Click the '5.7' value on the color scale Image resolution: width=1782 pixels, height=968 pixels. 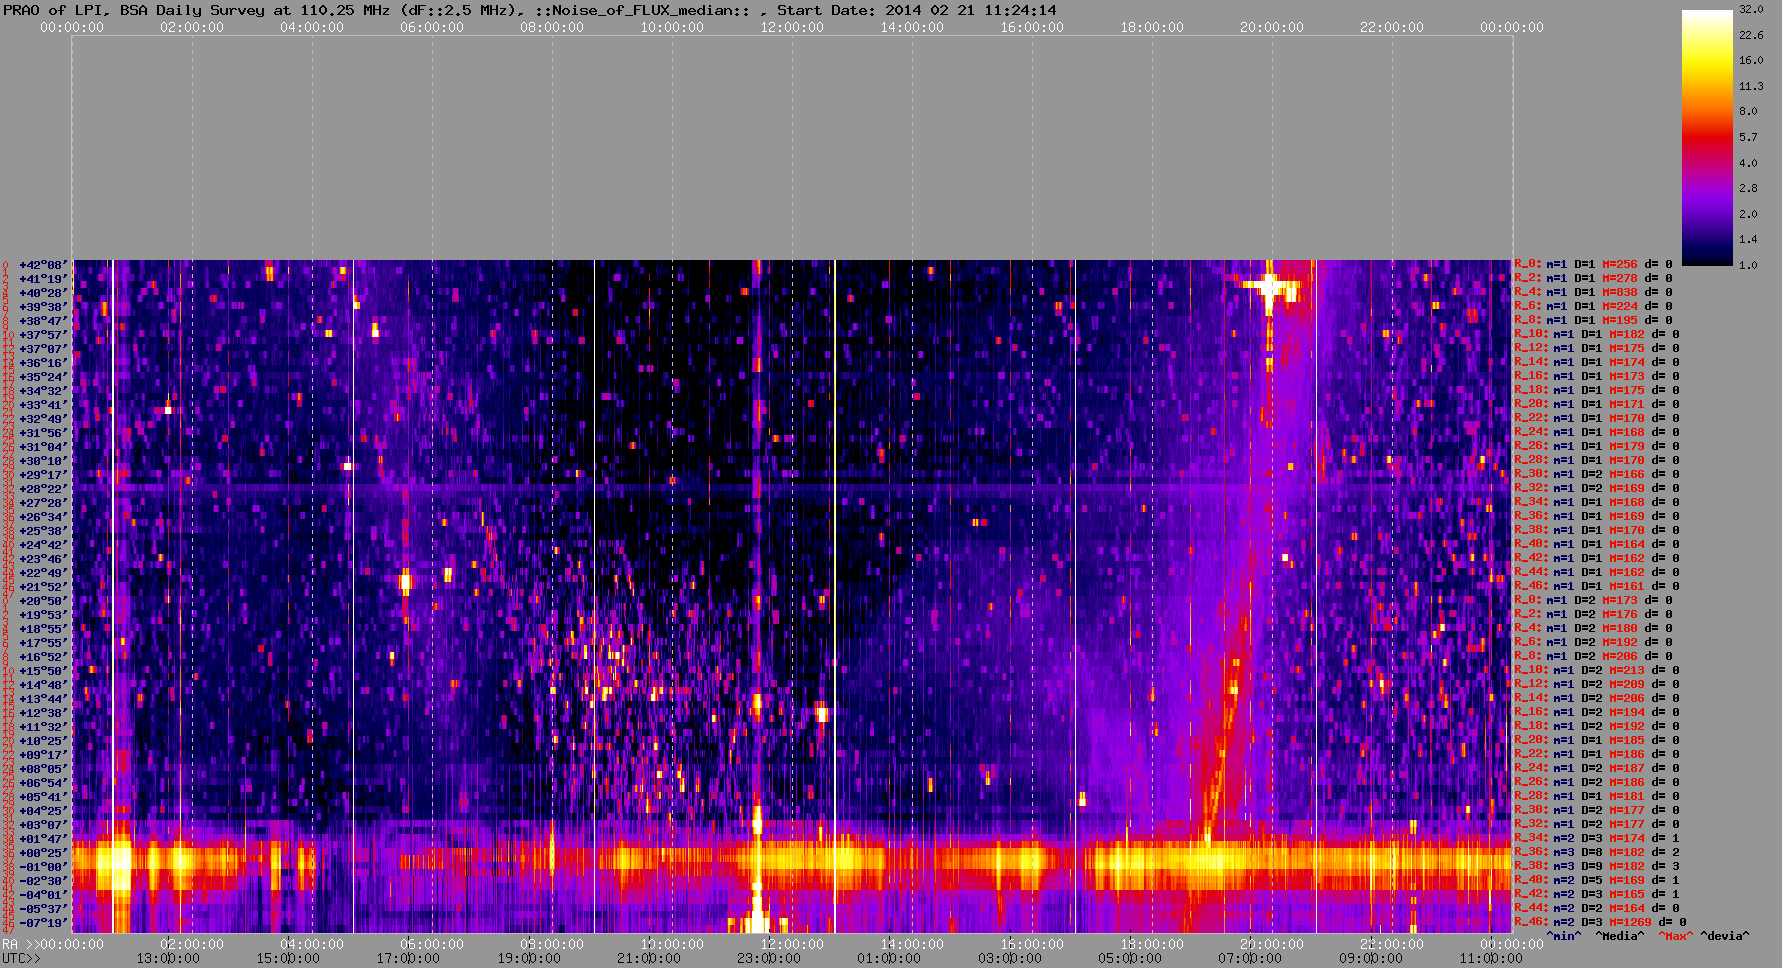click(x=1748, y=137)
